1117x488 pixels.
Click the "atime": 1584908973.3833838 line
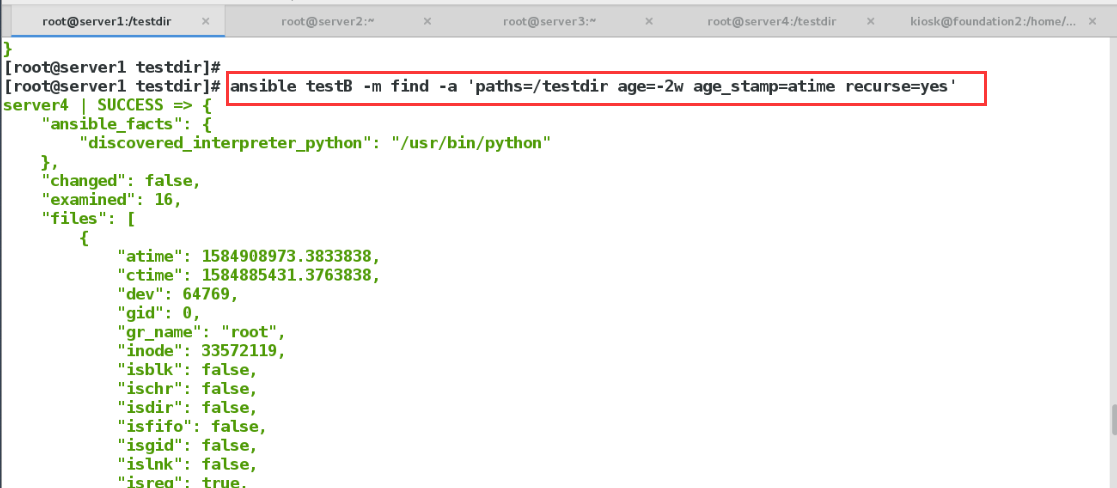[249, 256]
